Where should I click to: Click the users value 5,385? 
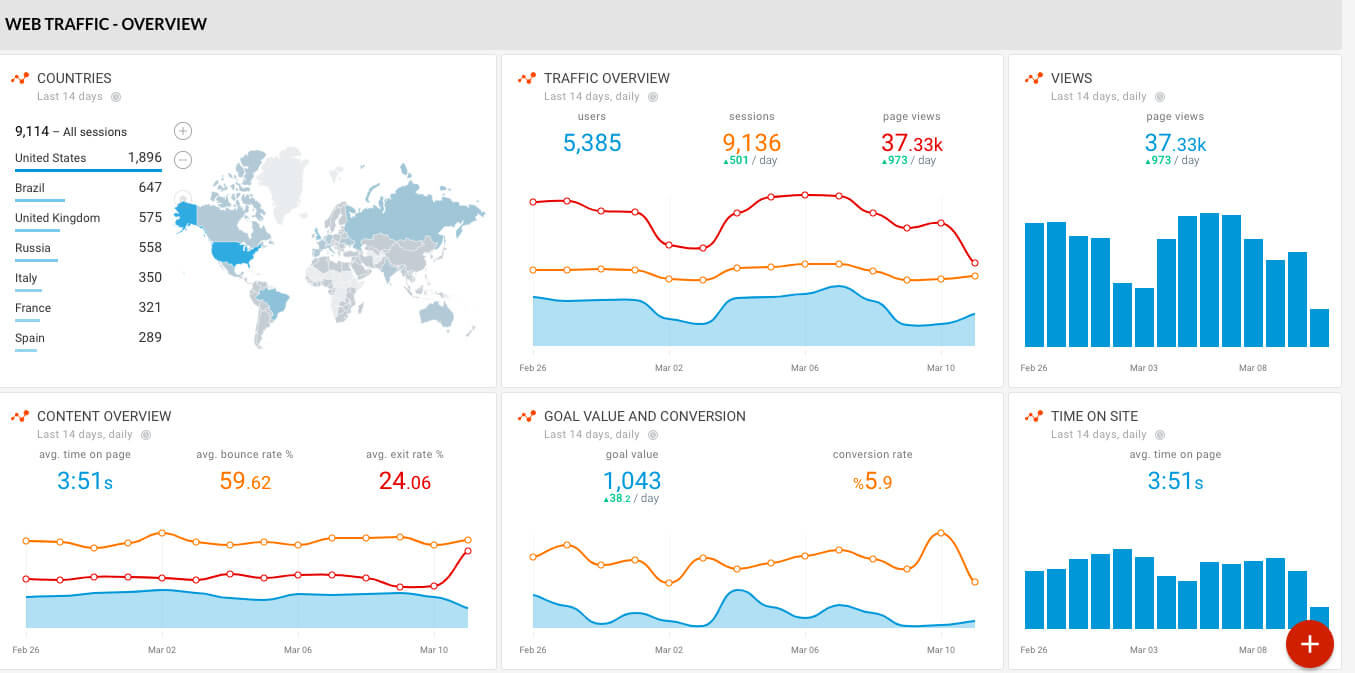click(x=592, y=143)
